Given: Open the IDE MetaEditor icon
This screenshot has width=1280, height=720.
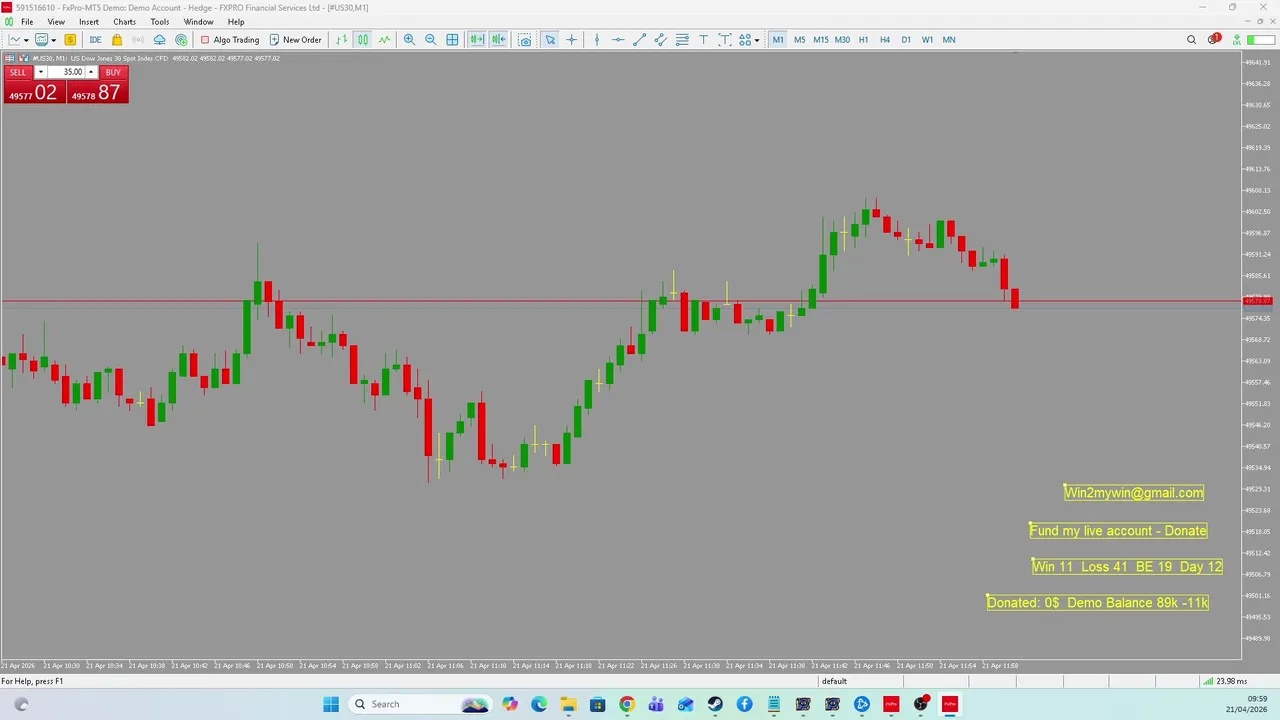Looking at the screenshot, I should pos(95,40).
